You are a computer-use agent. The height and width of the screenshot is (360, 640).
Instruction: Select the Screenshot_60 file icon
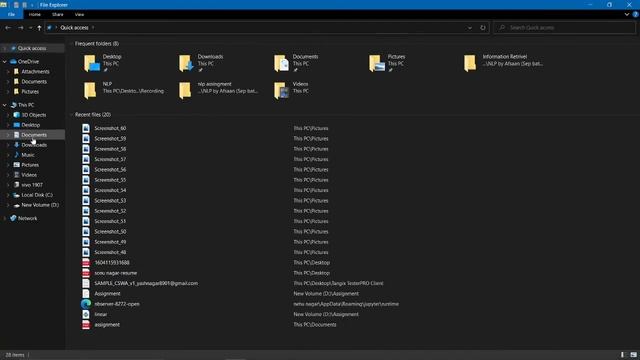tap(86, 128)
